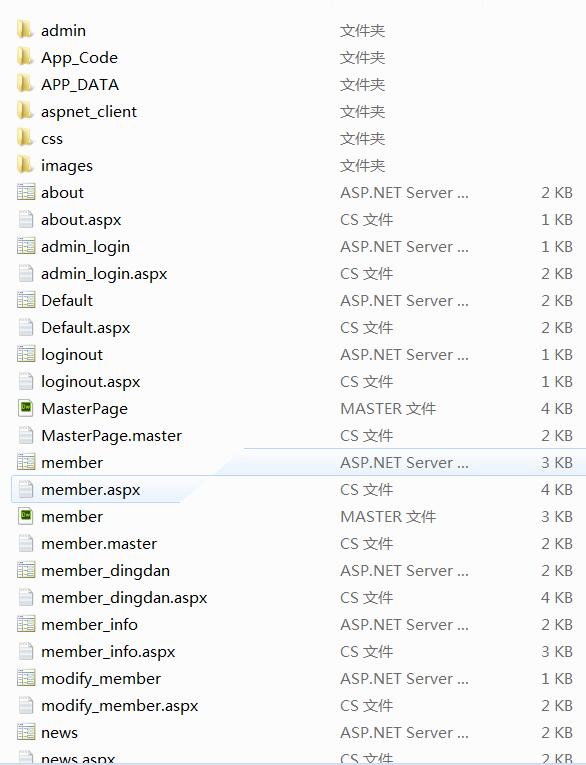Click the blank file icon of about.aspx
The image size is (586, 765).
tap(26, 219)
